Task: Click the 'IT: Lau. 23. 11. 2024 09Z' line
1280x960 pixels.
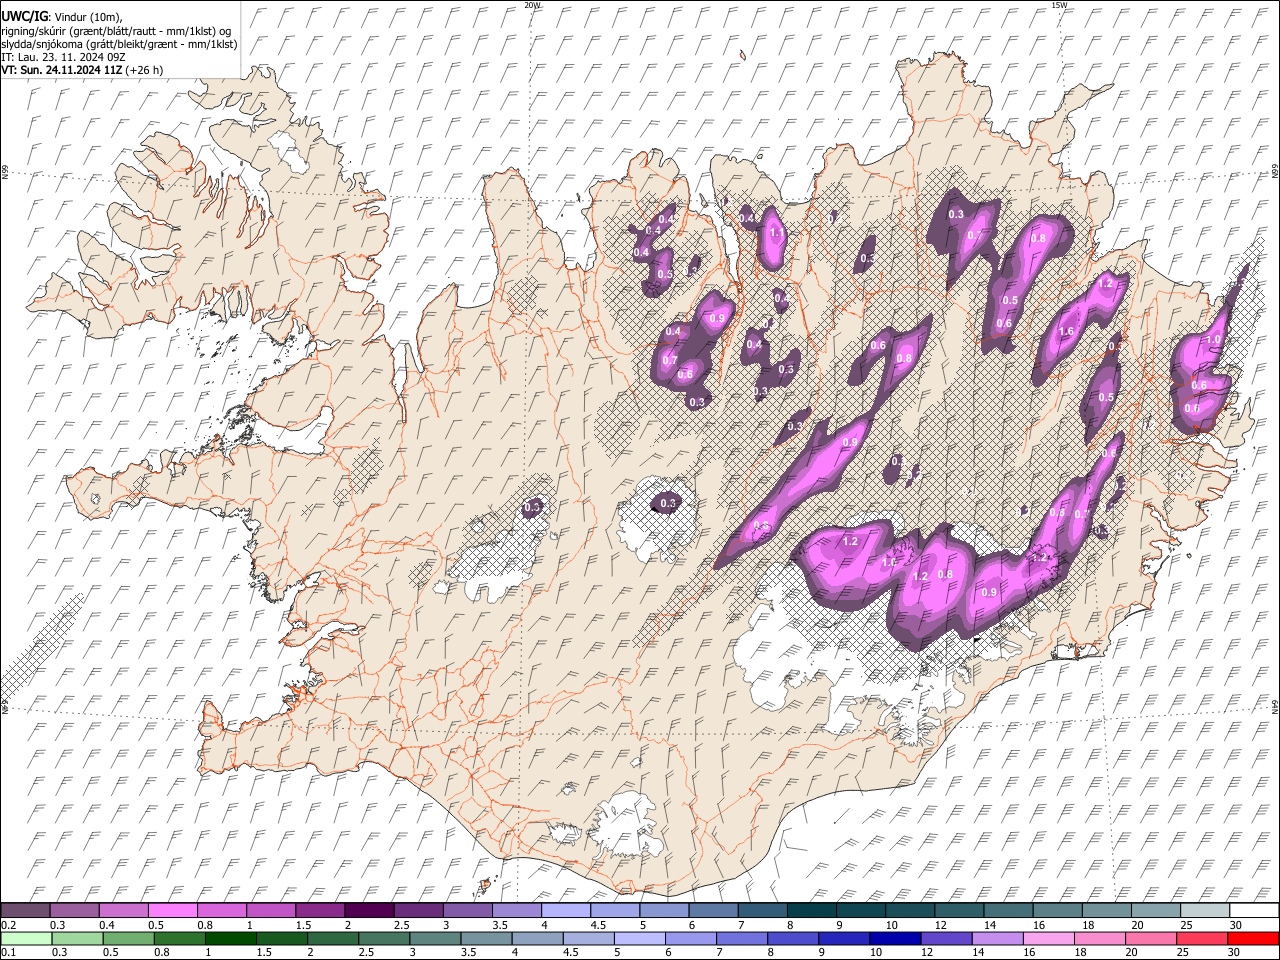Action: point(63,57)
